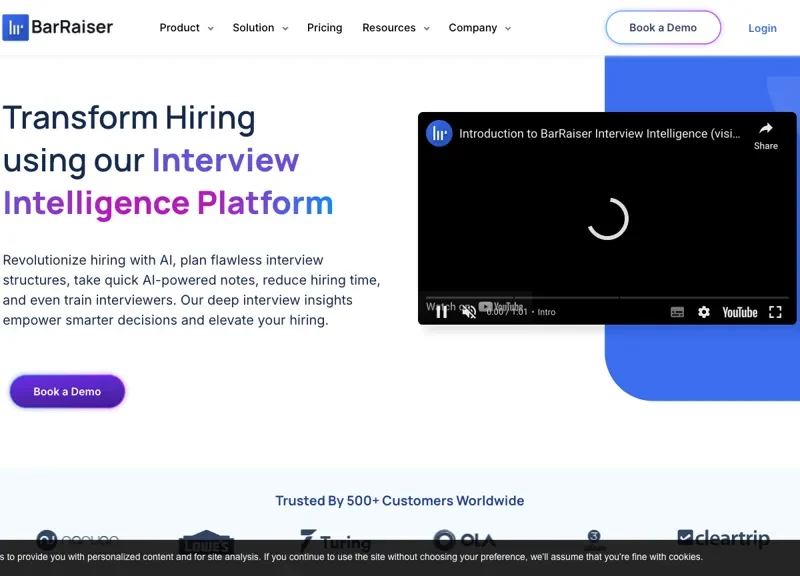Click the Share arrow on video
This screenshot has width=800, height=576.
(766, 134)
